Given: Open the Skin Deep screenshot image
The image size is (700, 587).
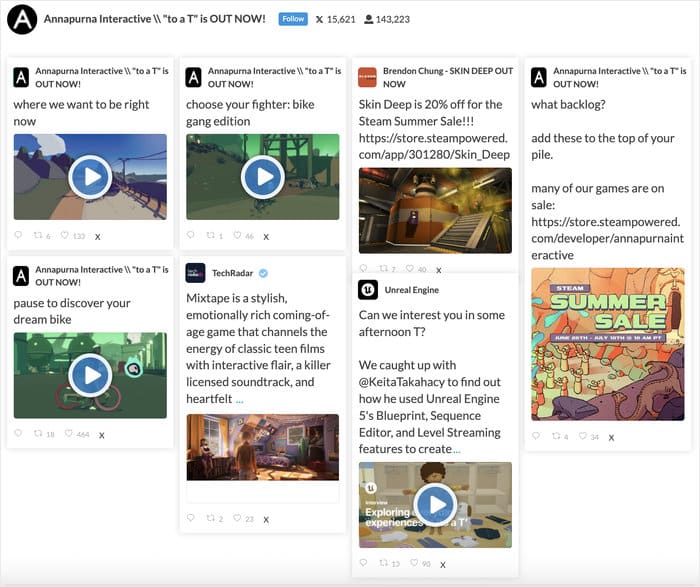Looking at the screenshot, I should point(435,210).
